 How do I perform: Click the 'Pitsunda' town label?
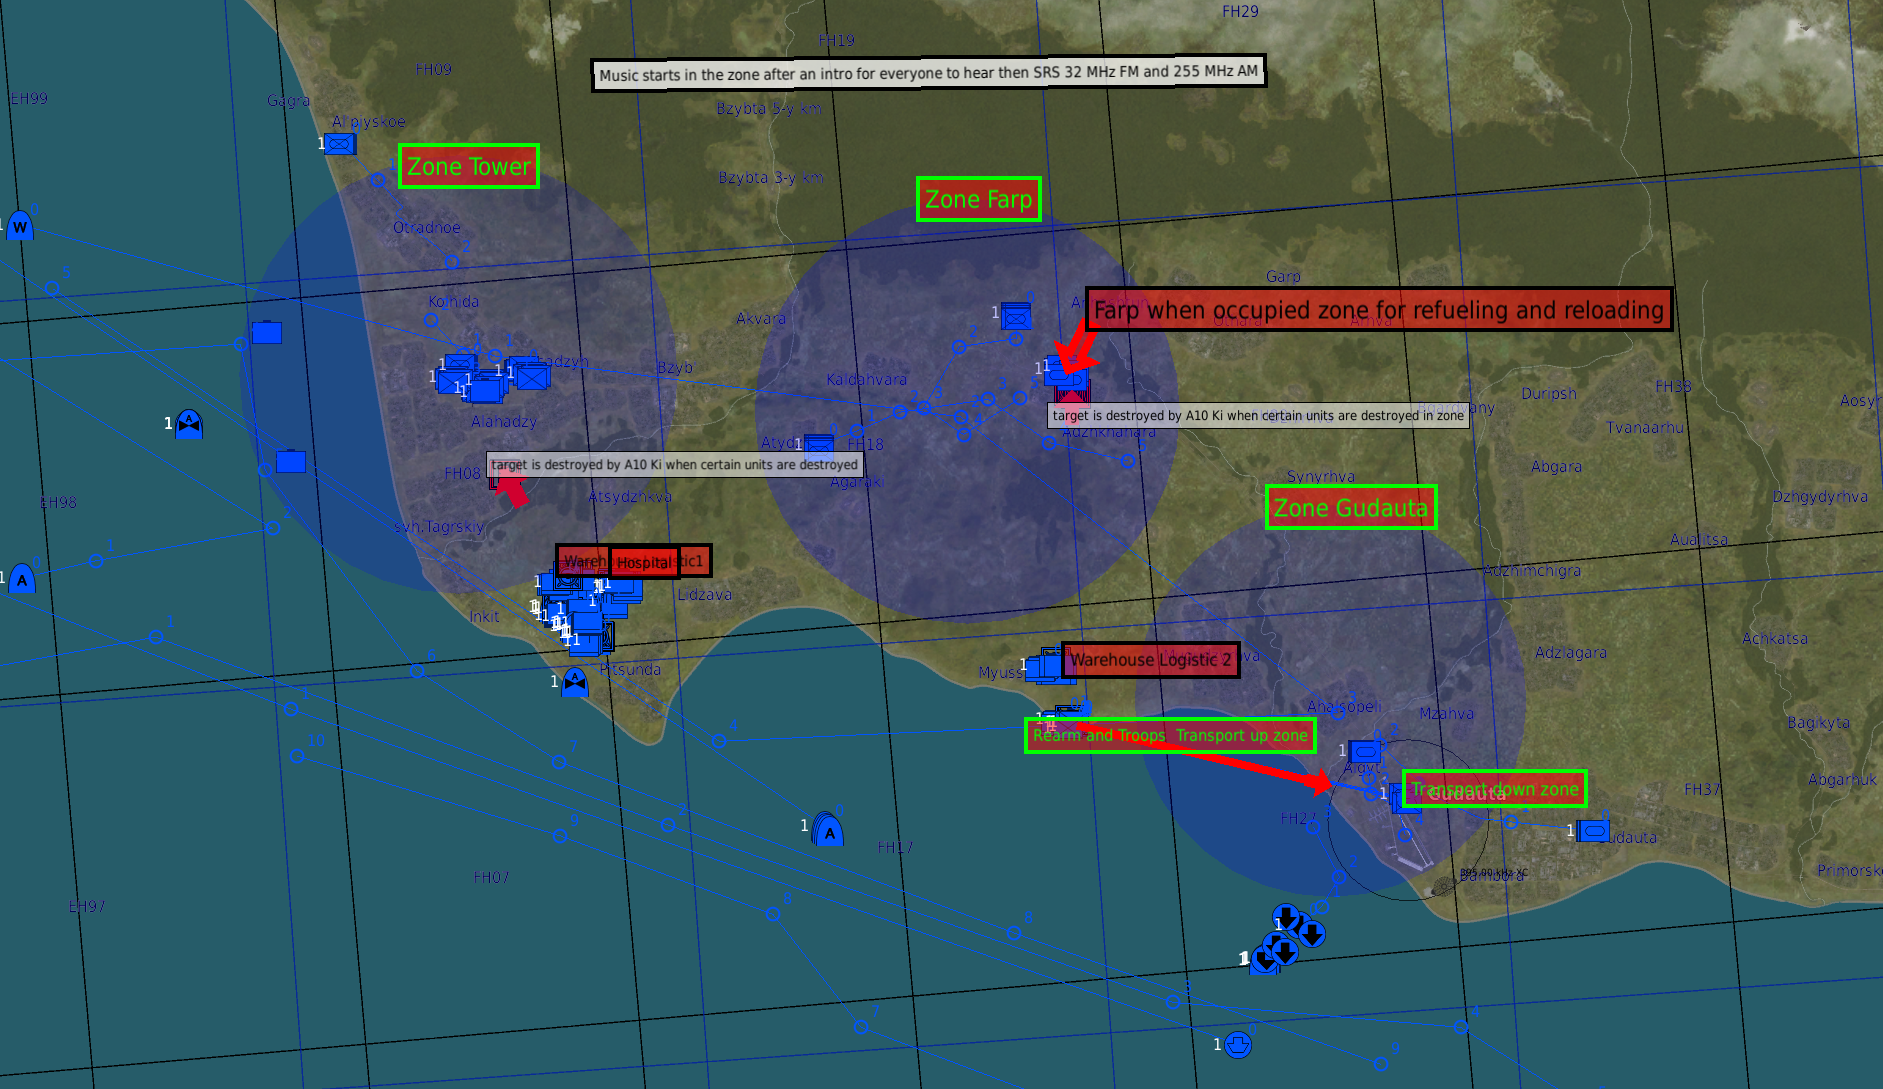(x=630, y=669)
